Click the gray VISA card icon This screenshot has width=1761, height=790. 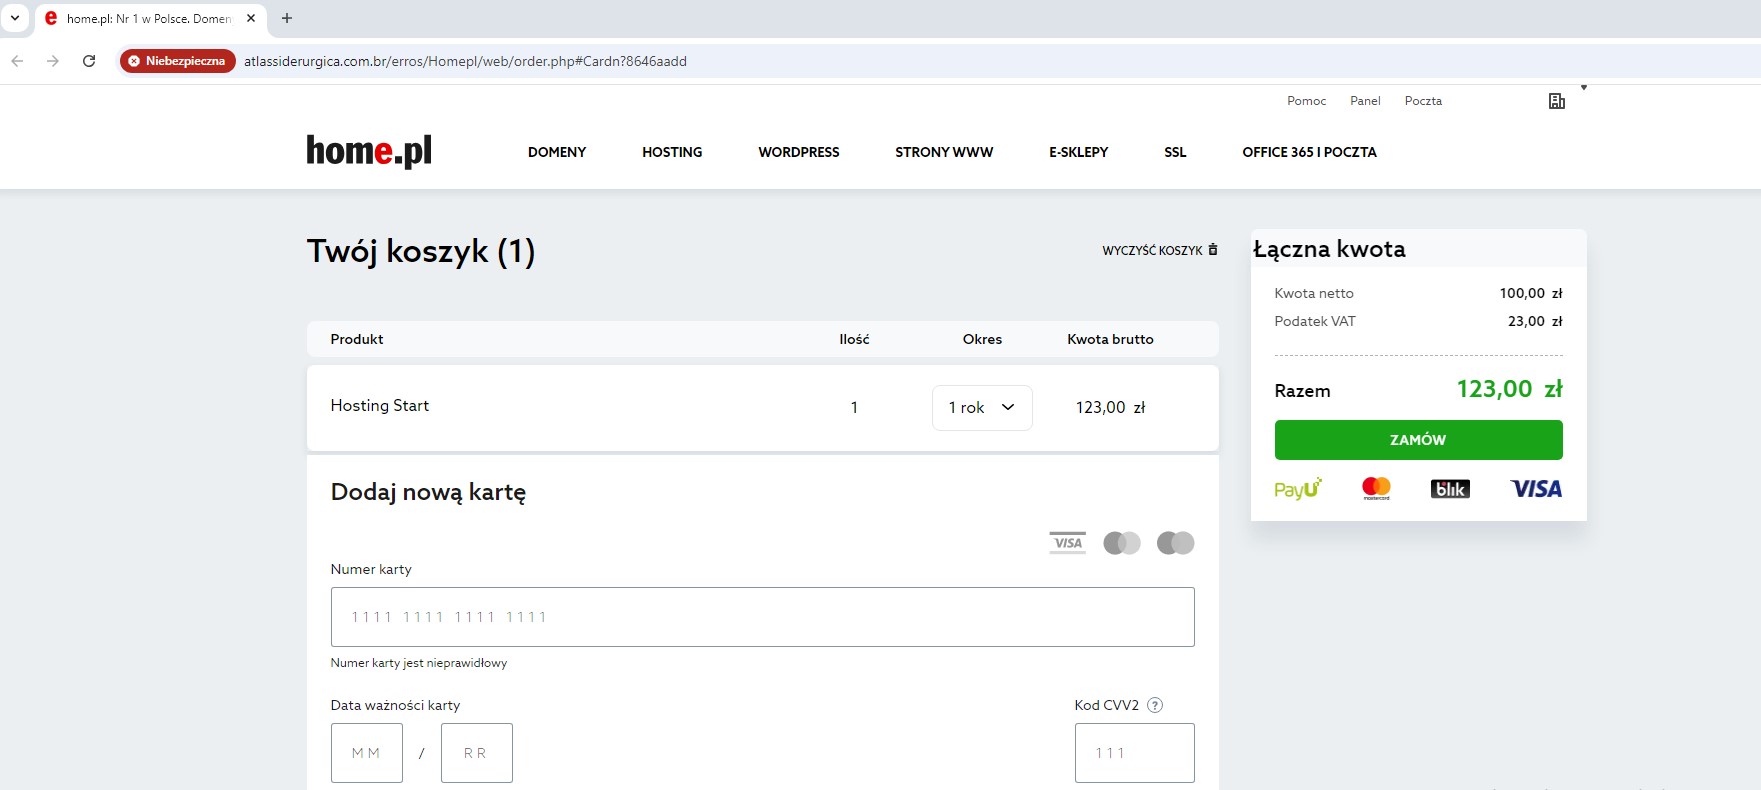click(x=1067, y=543)
